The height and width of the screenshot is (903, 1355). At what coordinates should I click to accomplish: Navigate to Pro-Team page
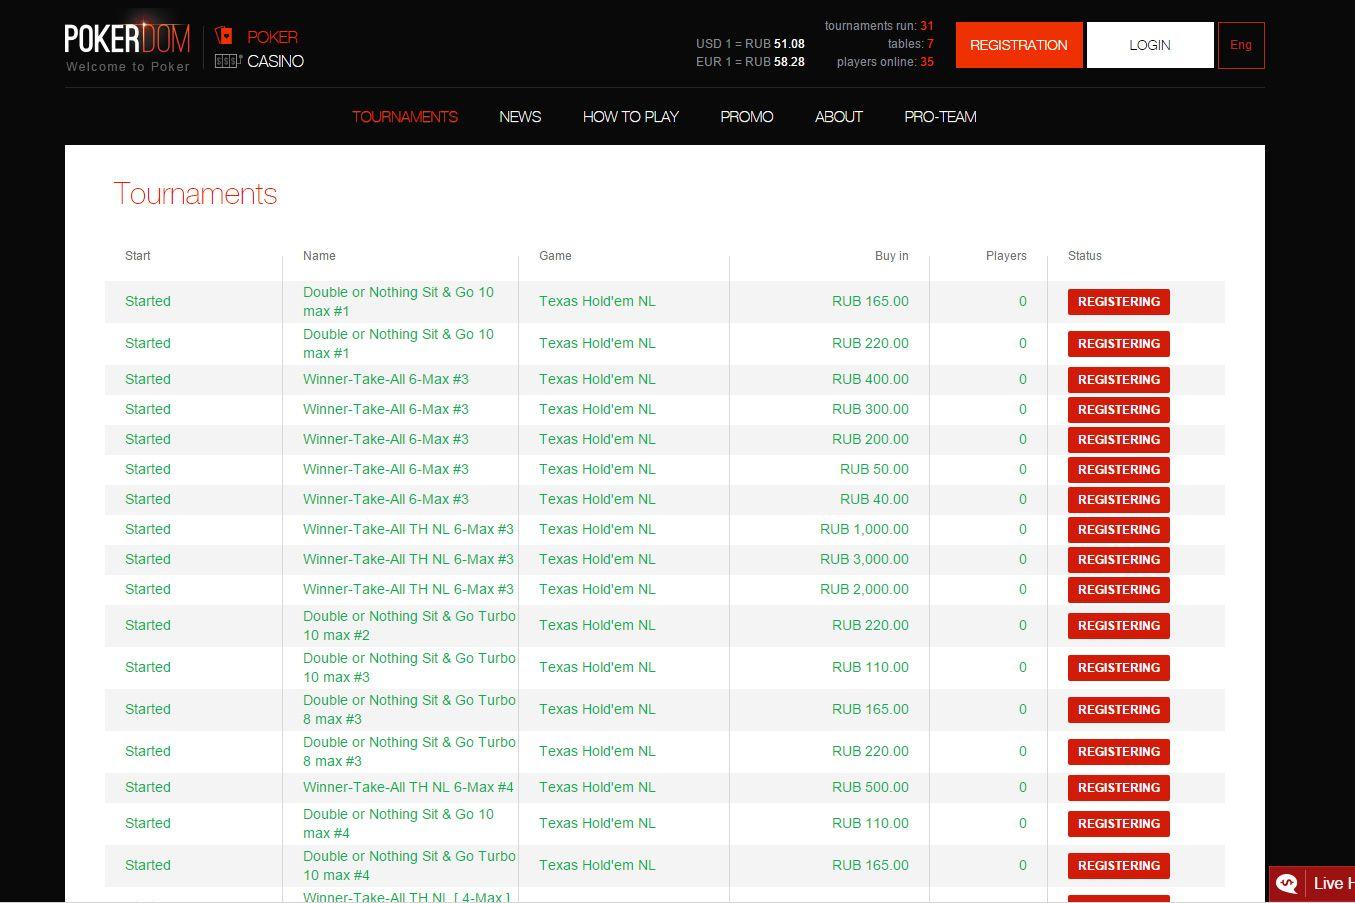coord(940,117)
